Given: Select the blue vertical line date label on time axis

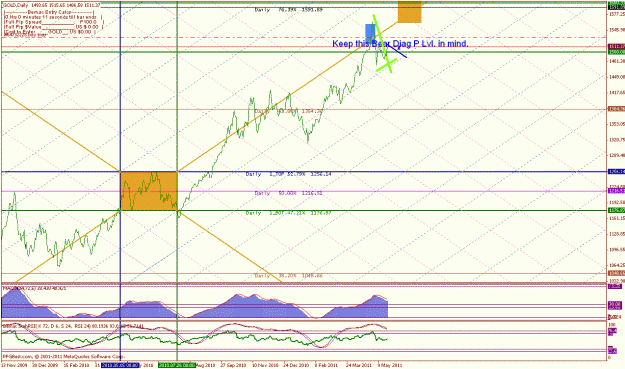Looking at the screenshot, I should (120, 365).
